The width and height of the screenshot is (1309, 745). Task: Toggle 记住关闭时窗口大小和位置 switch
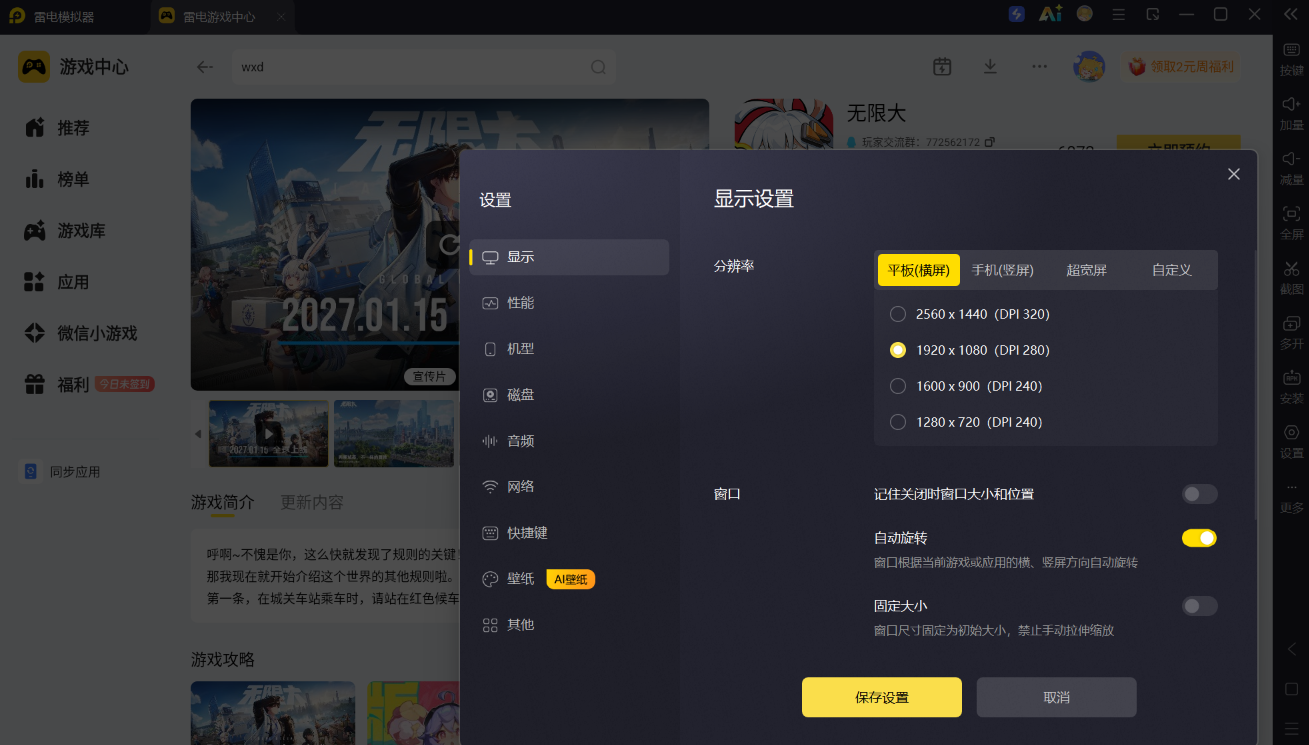1200,494
